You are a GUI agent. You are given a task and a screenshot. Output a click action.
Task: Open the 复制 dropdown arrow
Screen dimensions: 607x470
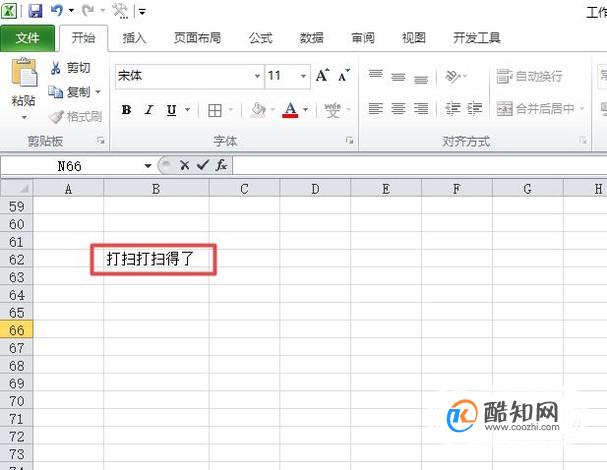(x=98, y=92)
